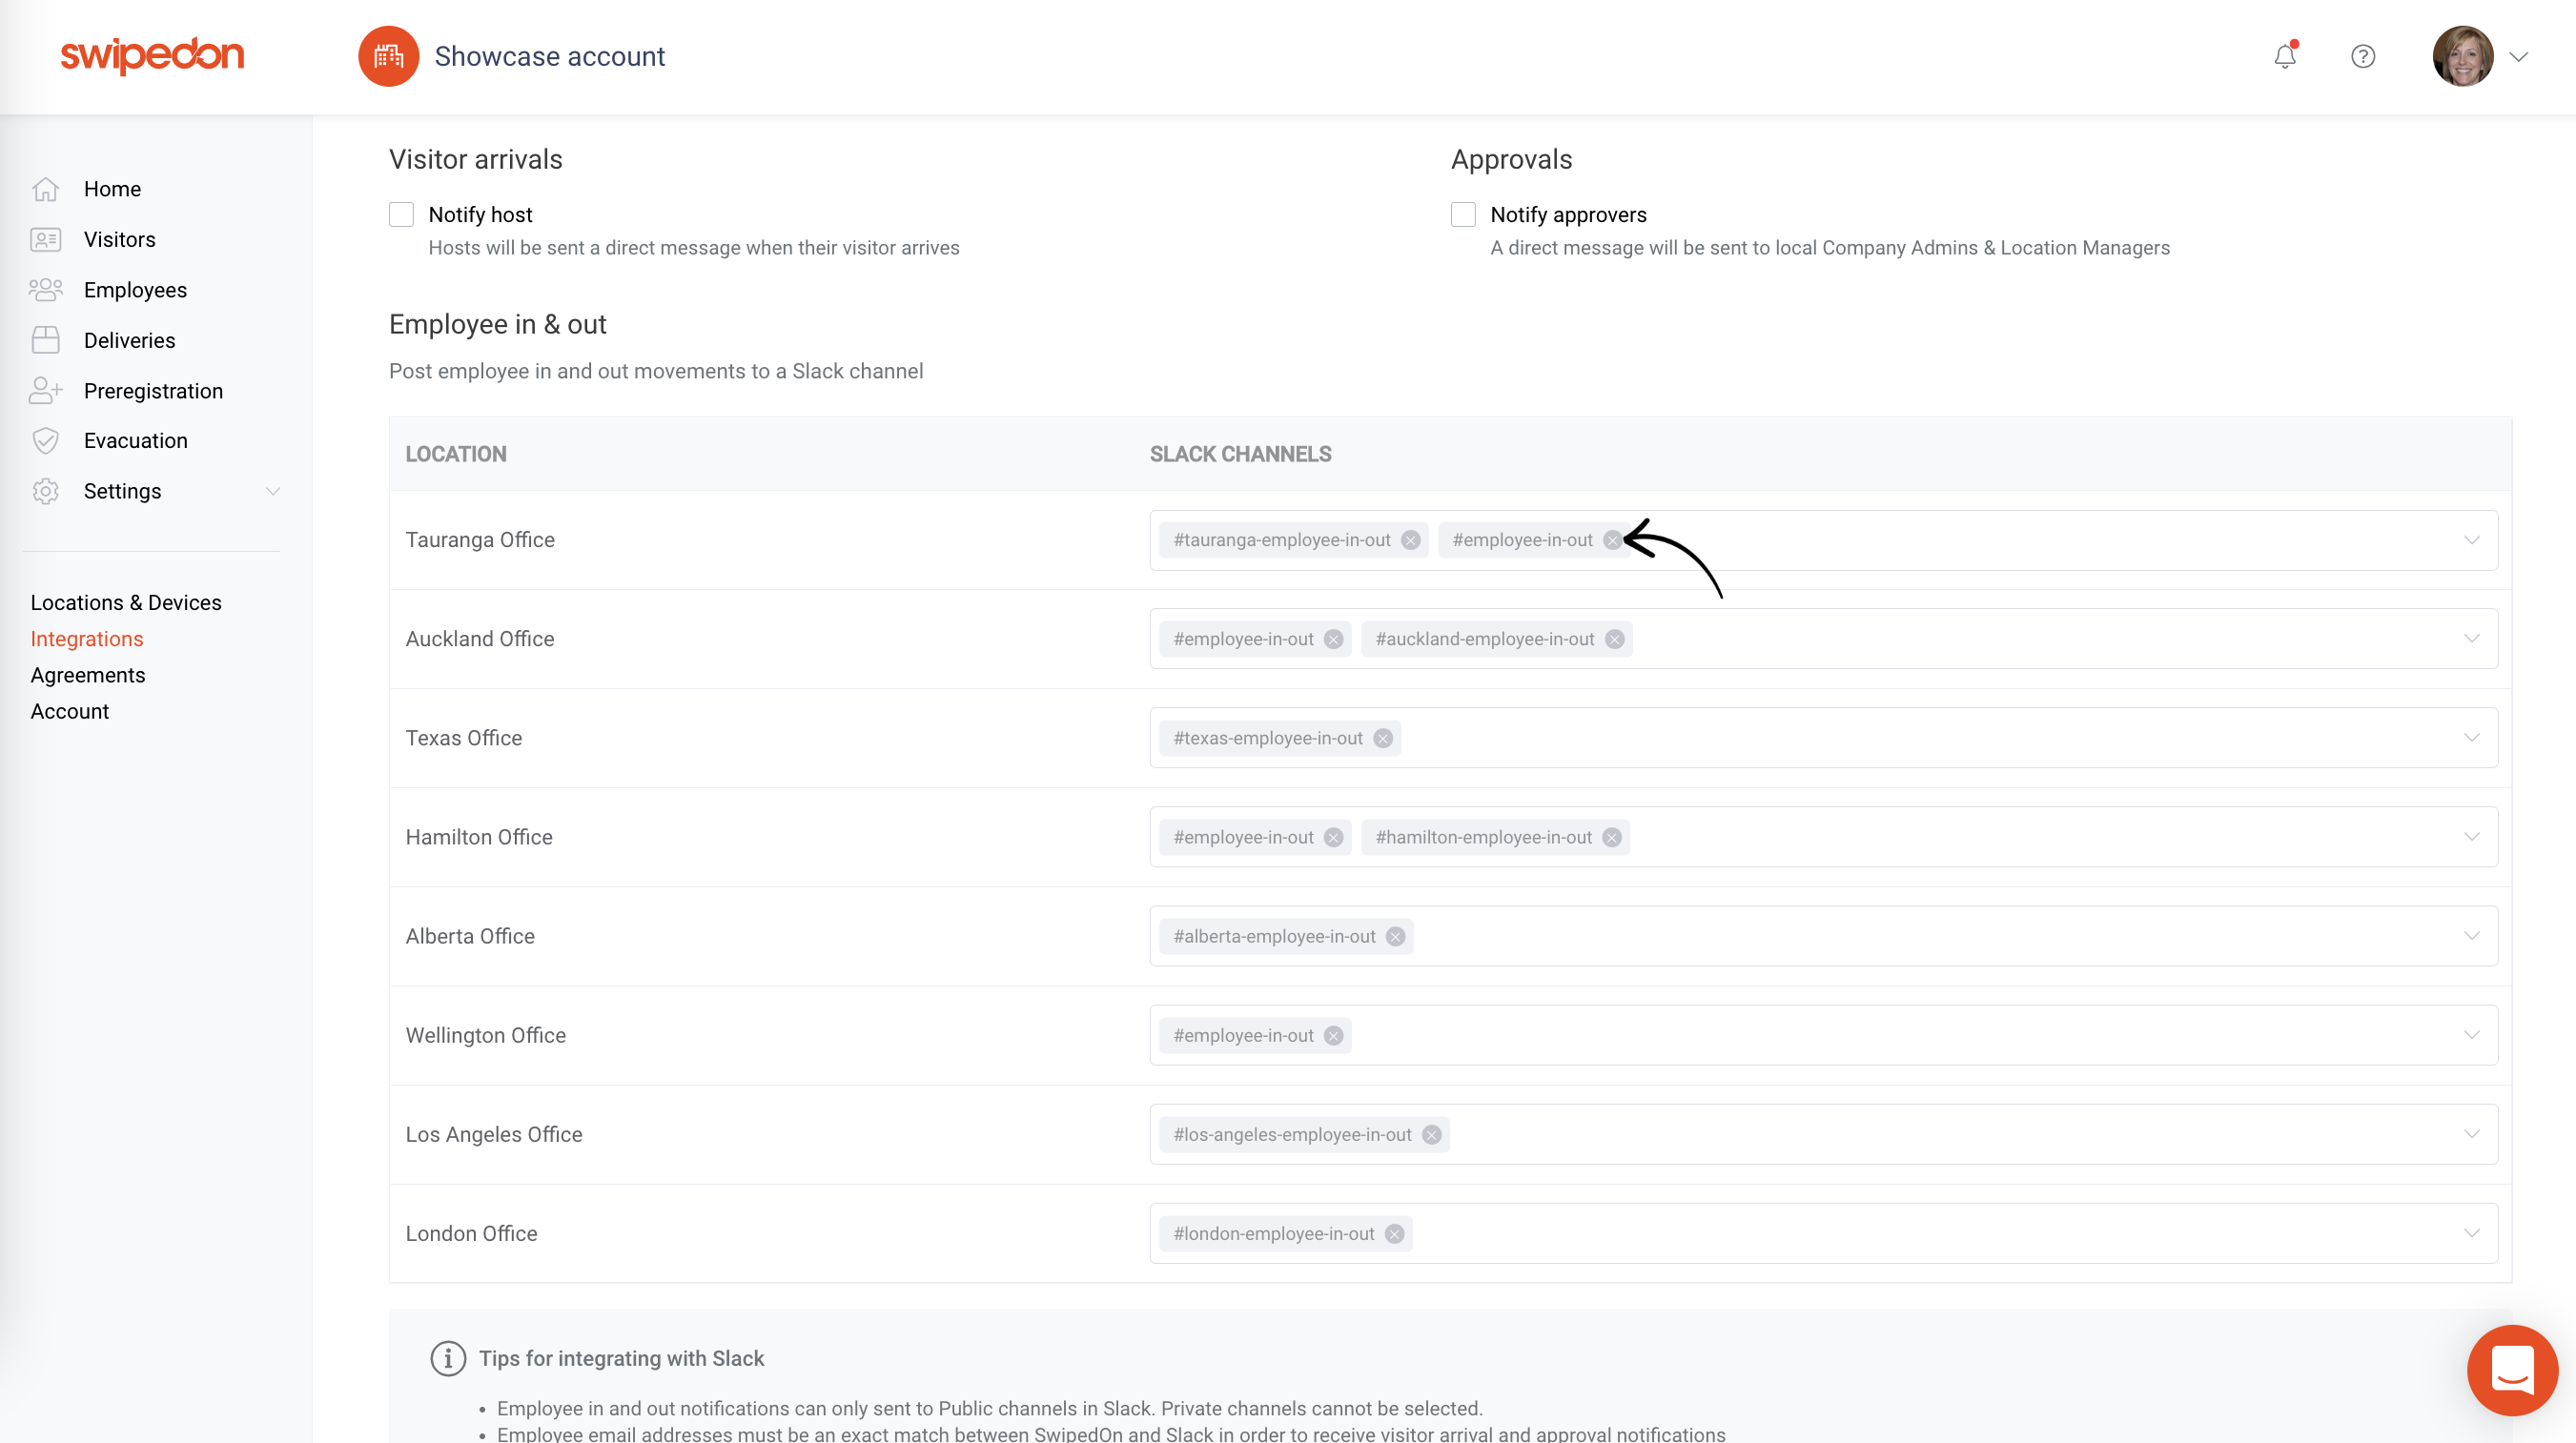Open Visitors in sidebar
2576x1443 pixels.
pos(120,239)
